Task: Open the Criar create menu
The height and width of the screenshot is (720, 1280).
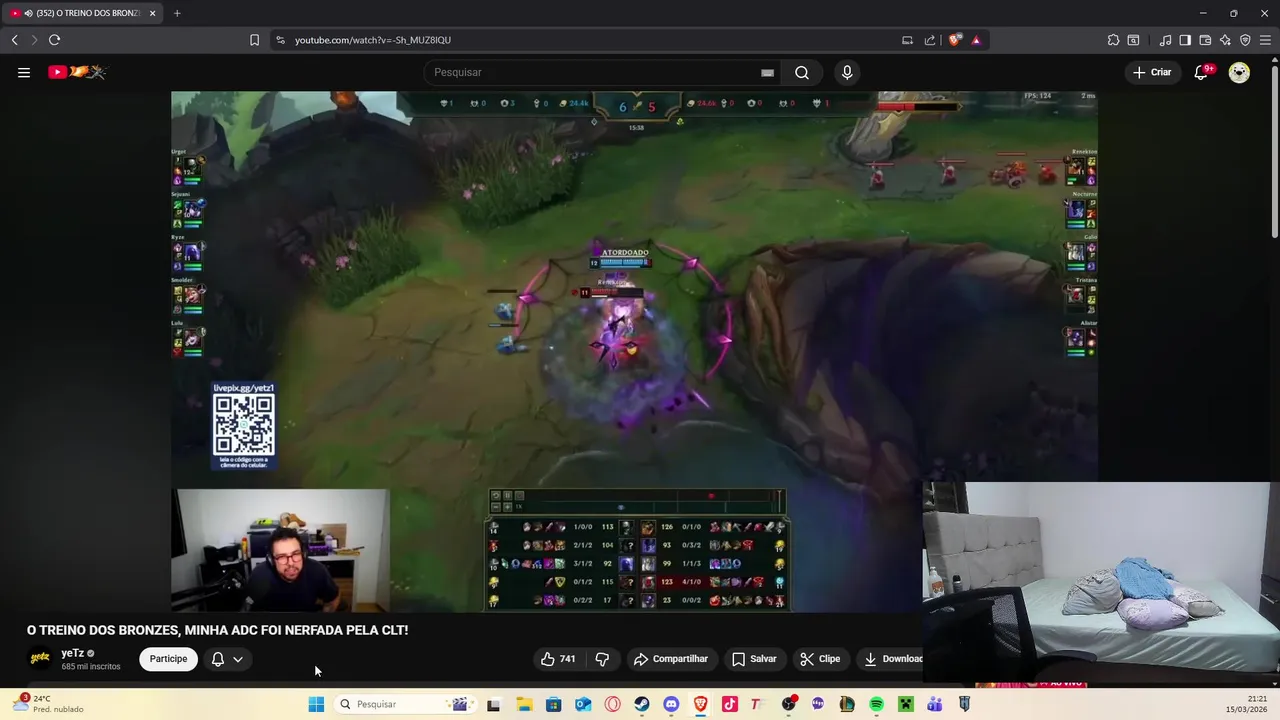Action: coord(1151,72)
